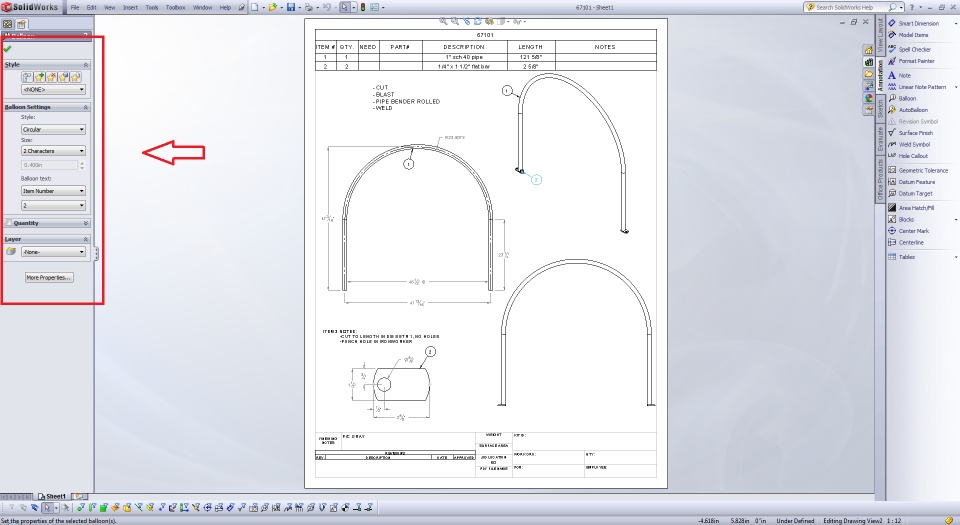Choose Linear Note Pattern tool
Screen dimensions: 960x525
[x=917, y=87]
